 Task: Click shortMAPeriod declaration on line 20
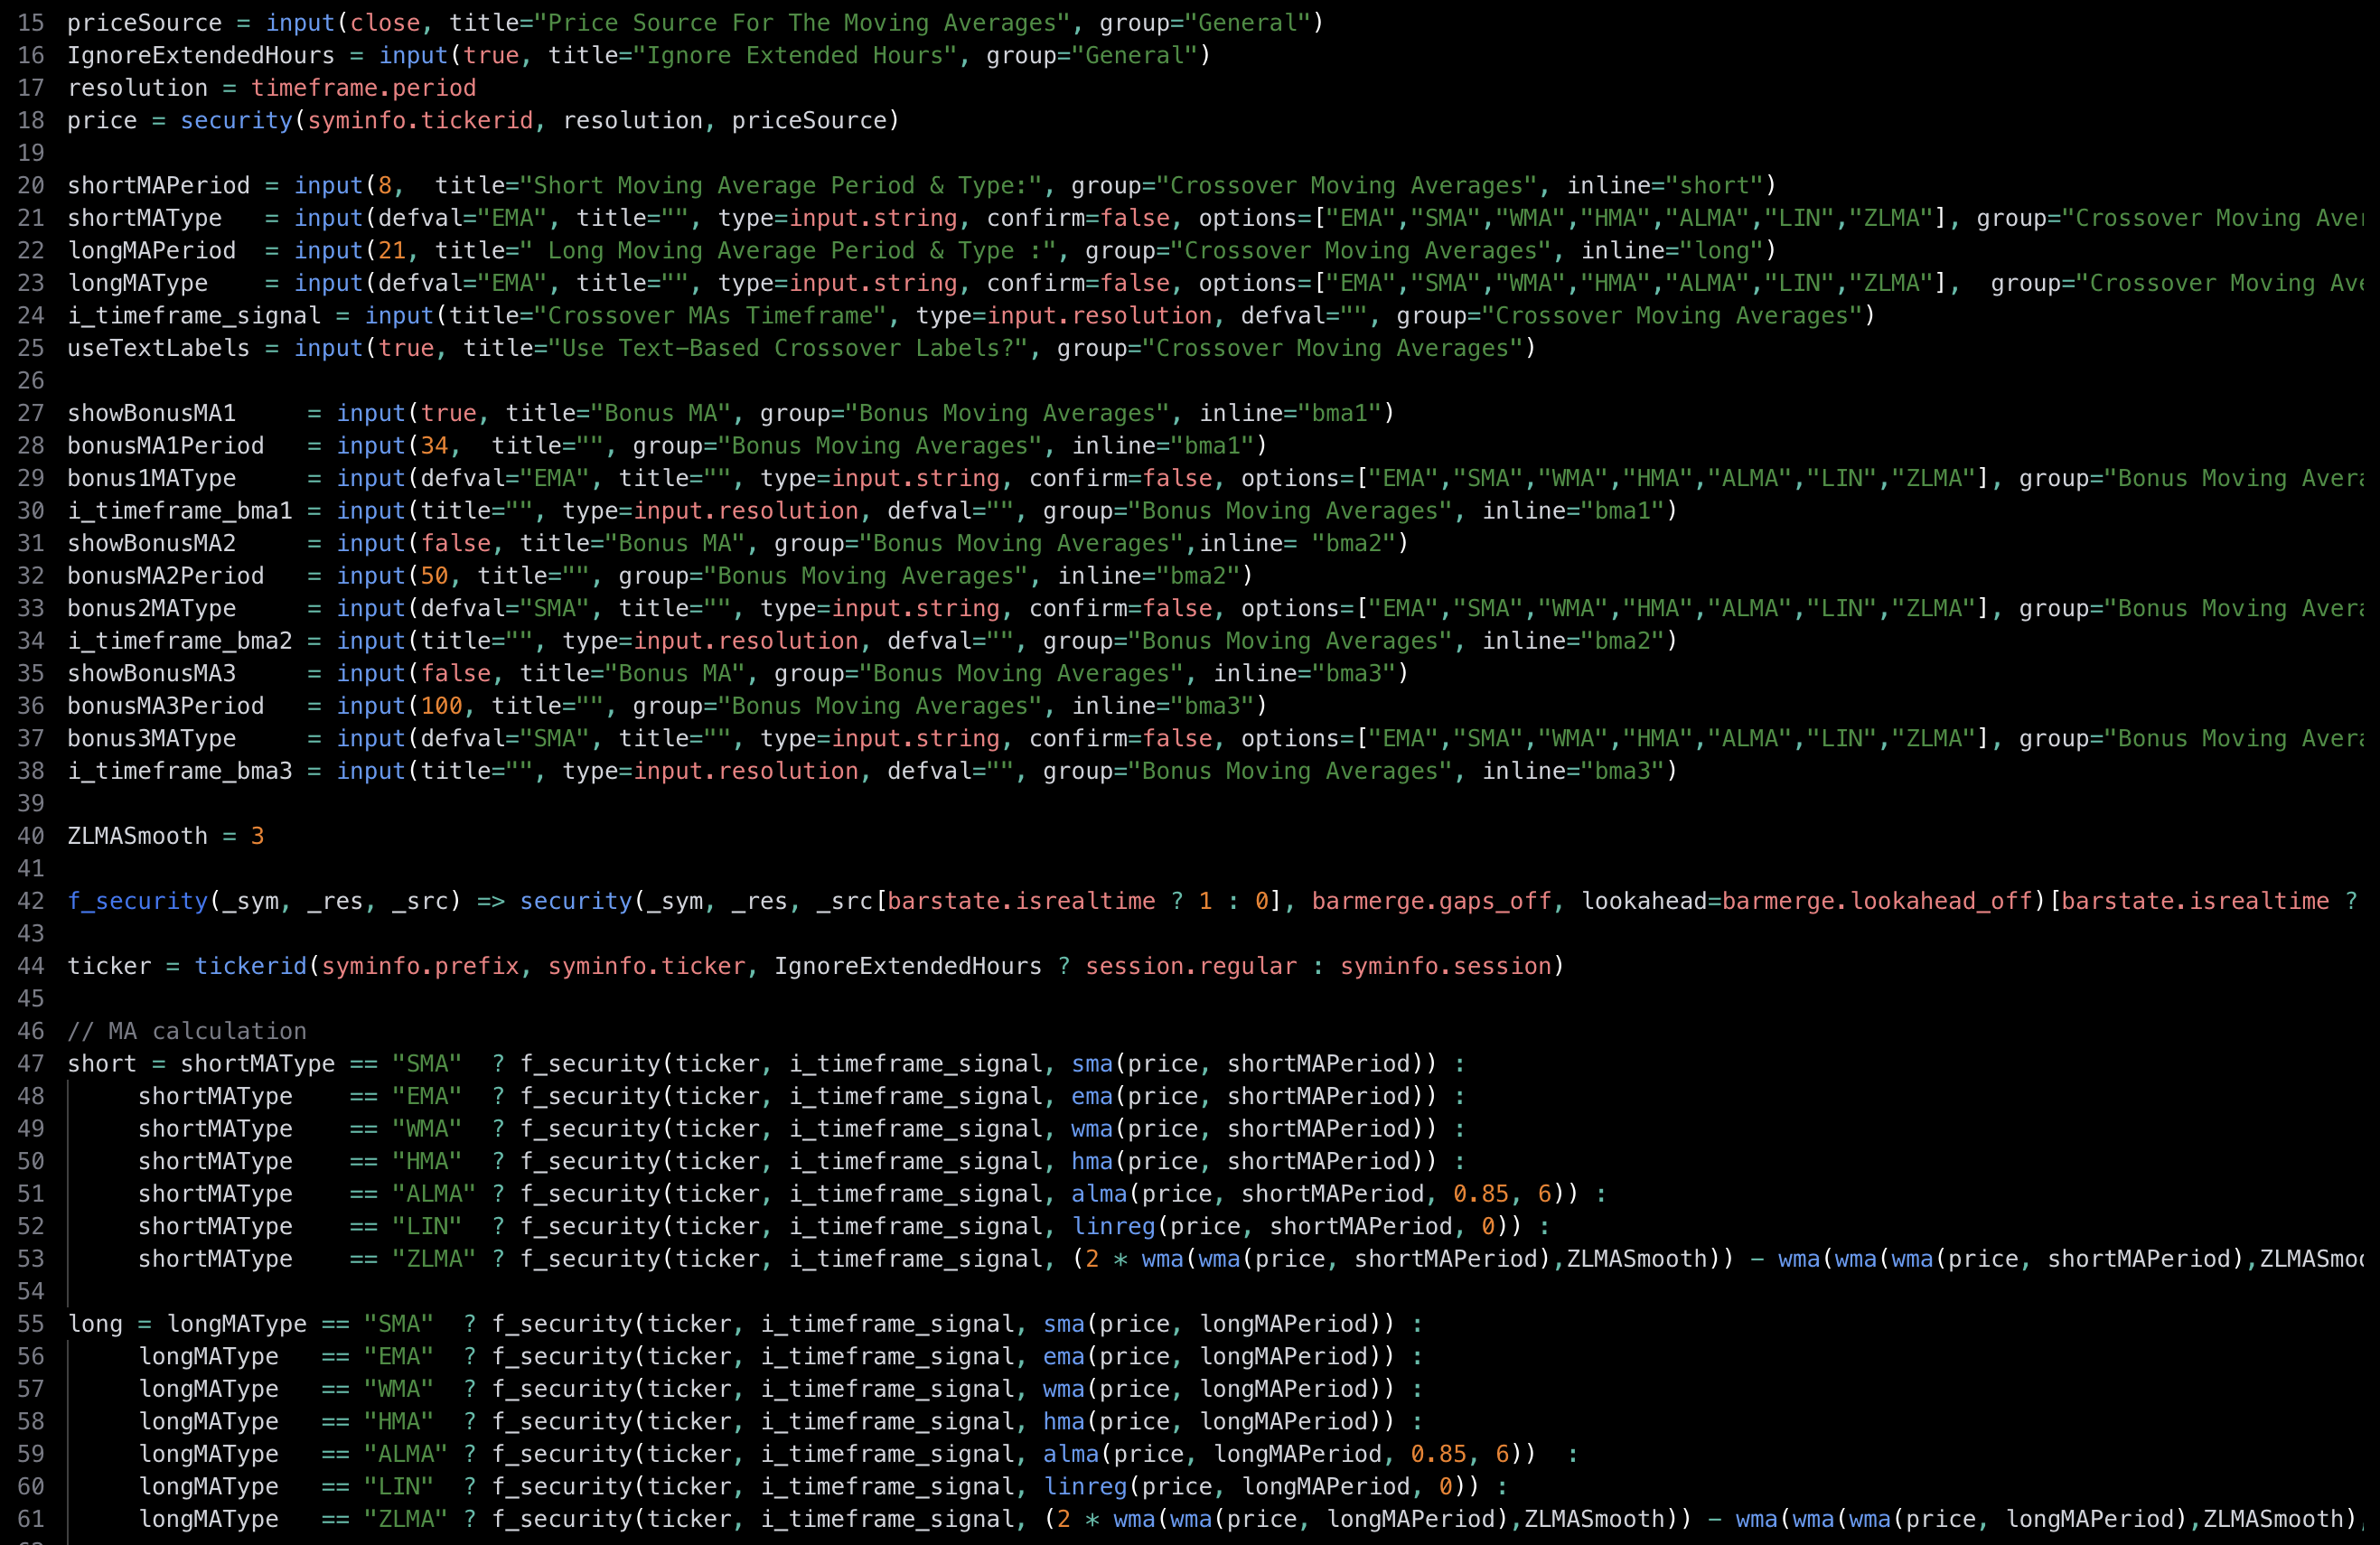click(x=159, y=185)
